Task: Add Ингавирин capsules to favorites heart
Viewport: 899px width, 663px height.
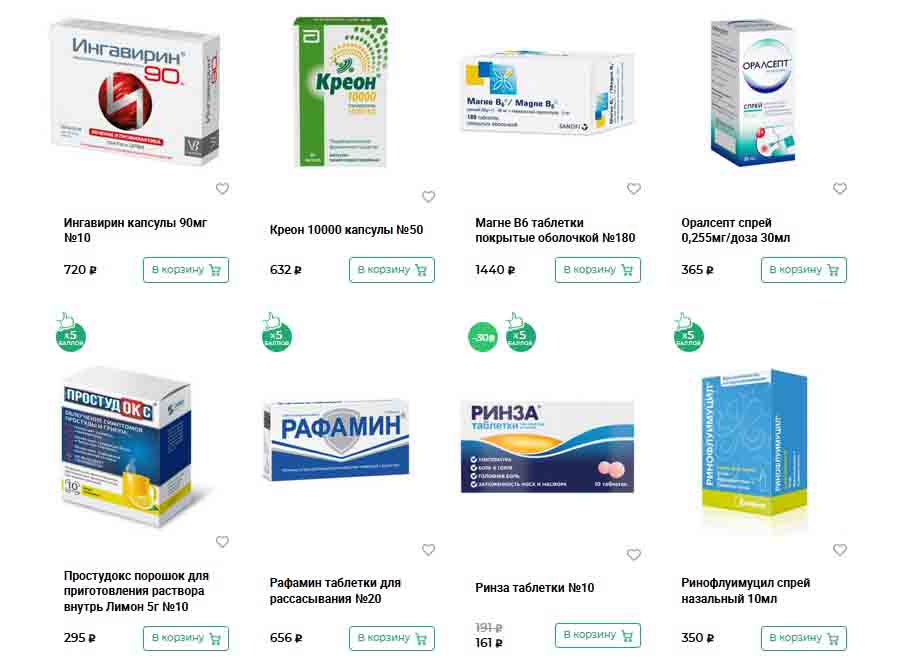Action: click(222, 188)
